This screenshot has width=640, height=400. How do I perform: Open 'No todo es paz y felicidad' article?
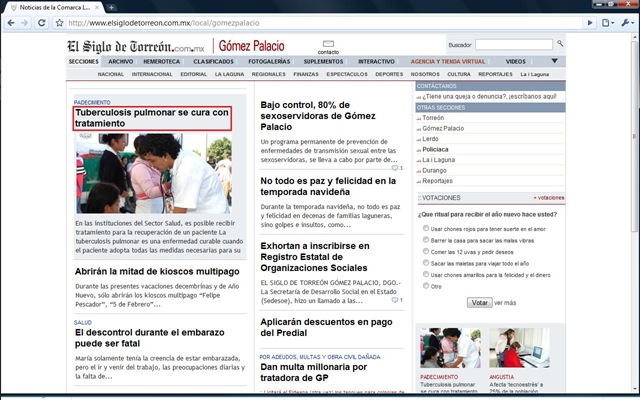(x=328, y=186)
